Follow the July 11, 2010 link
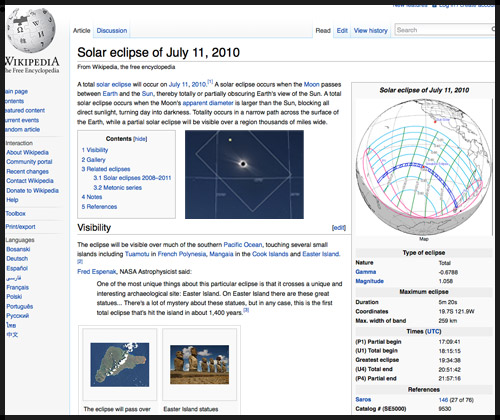Viewport: 500px width, 420px height. [187, 84]
